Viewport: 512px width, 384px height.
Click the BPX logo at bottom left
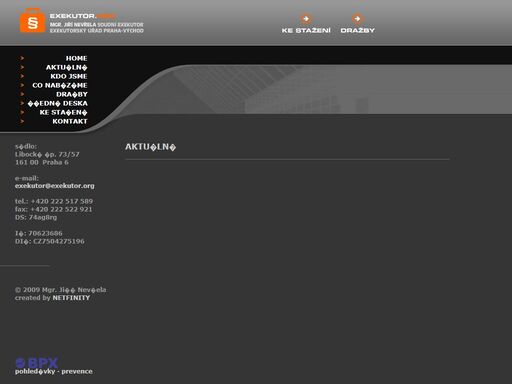pos(37,363)
